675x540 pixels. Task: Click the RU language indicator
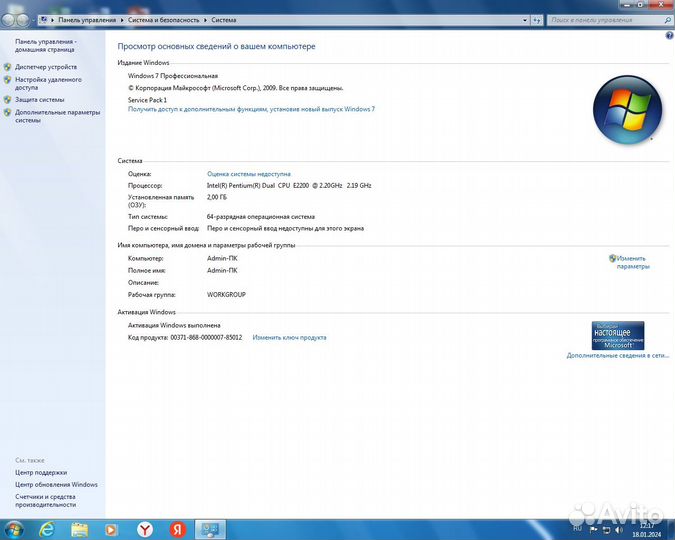click(577, 528)
